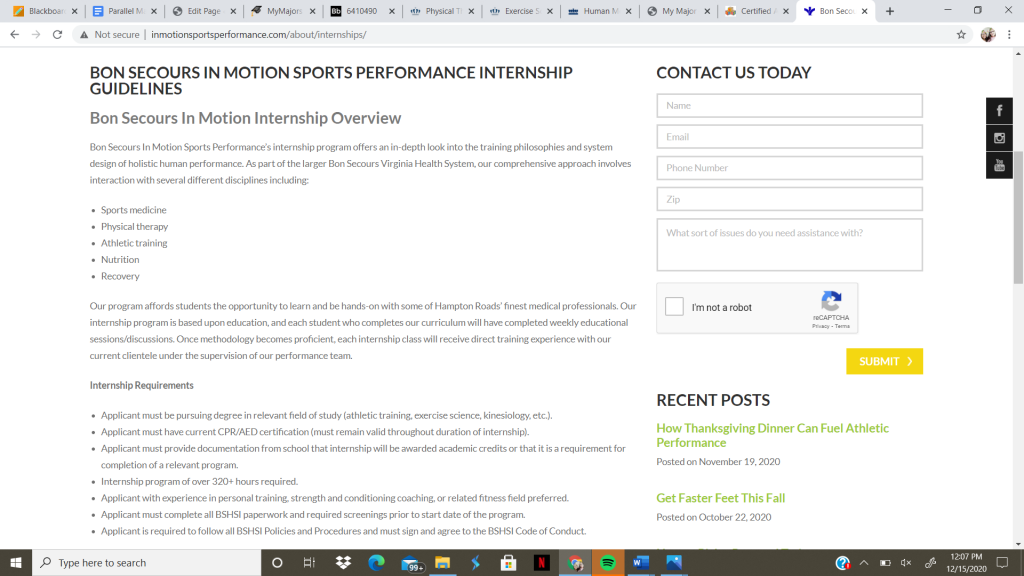Open the reCAPTCHA Terms link

click(x=842, y=326)
